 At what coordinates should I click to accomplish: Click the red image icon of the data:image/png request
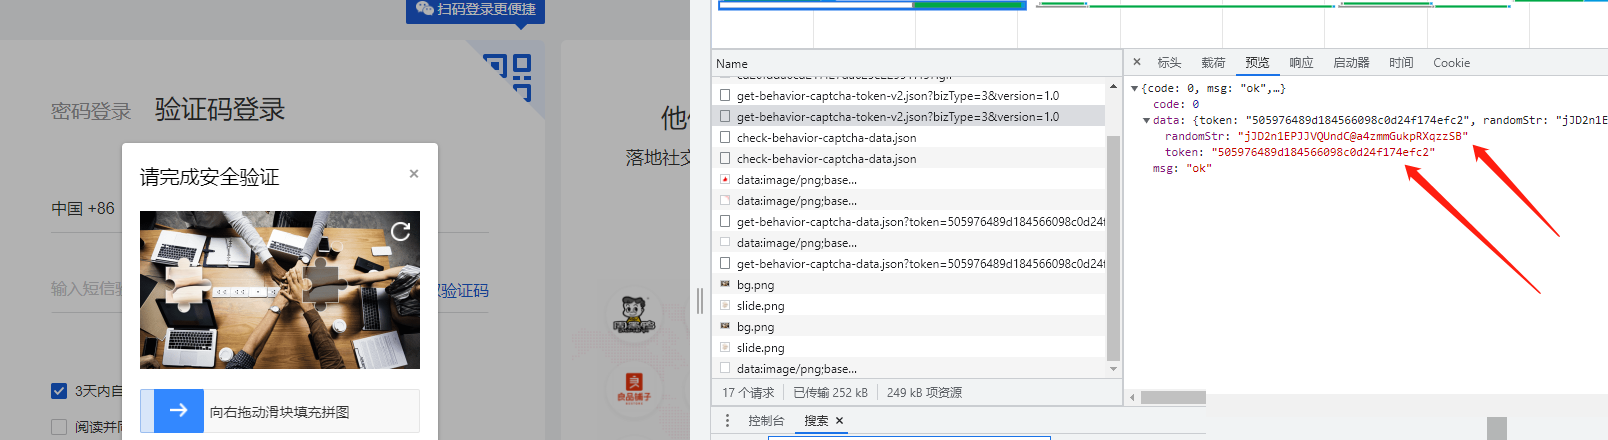[725, 180]
